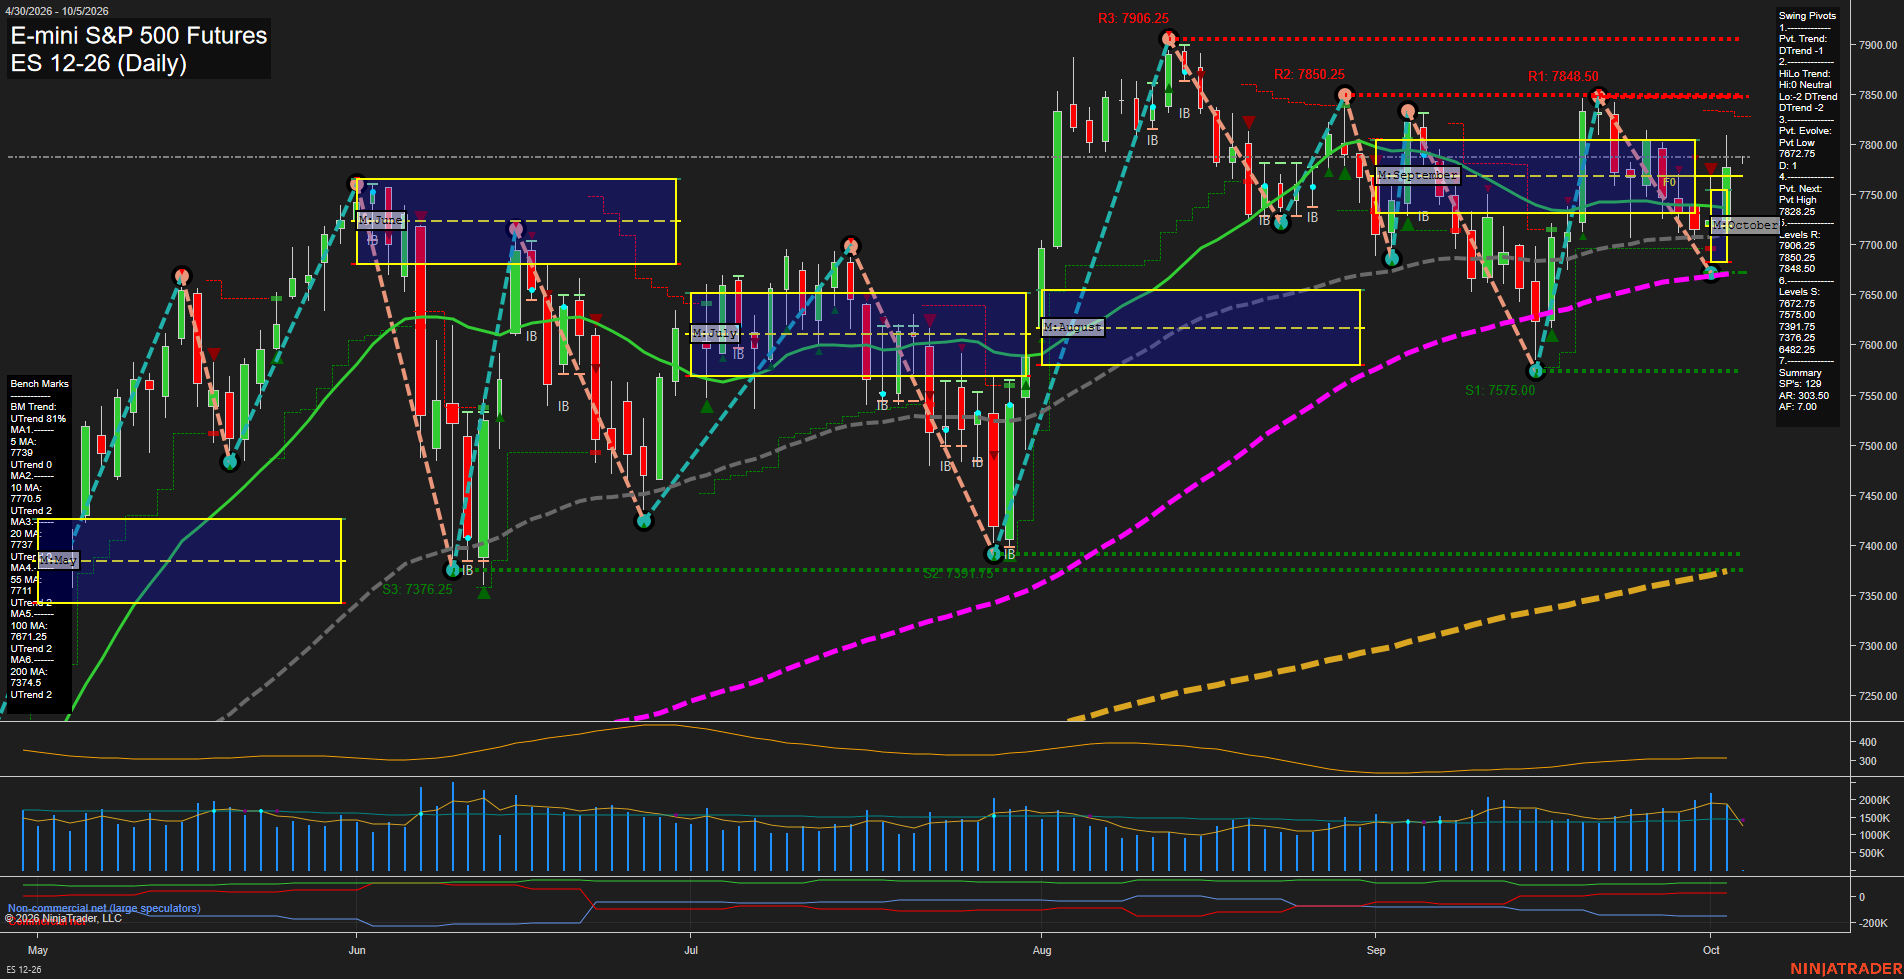
Task: Click the 200 MA: label in Bench Marks
Action: (29, 672)
